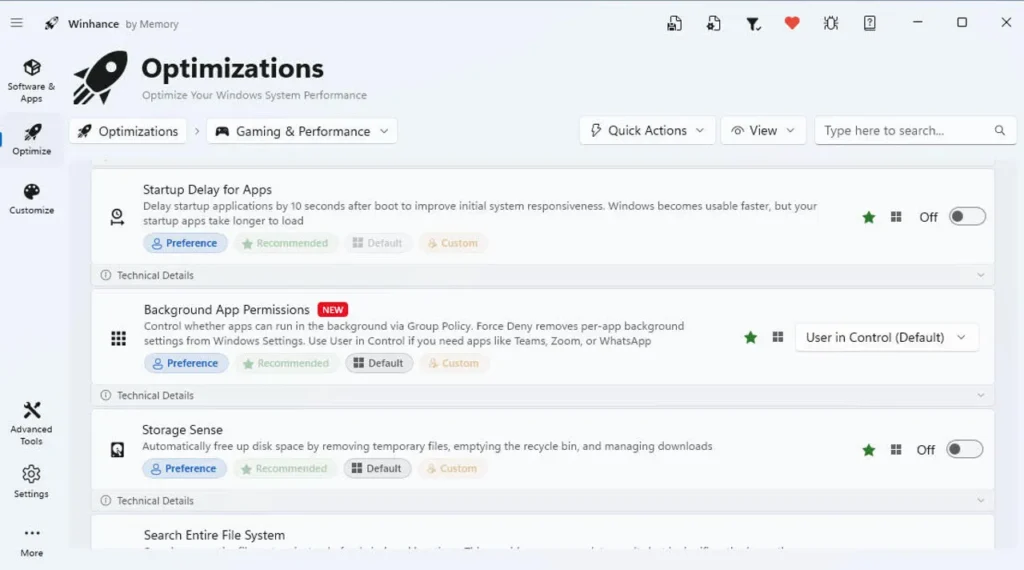Open the Customize section in sidebar
Viewport: 1024px width, 570px height.
click(x=32, y=199)
